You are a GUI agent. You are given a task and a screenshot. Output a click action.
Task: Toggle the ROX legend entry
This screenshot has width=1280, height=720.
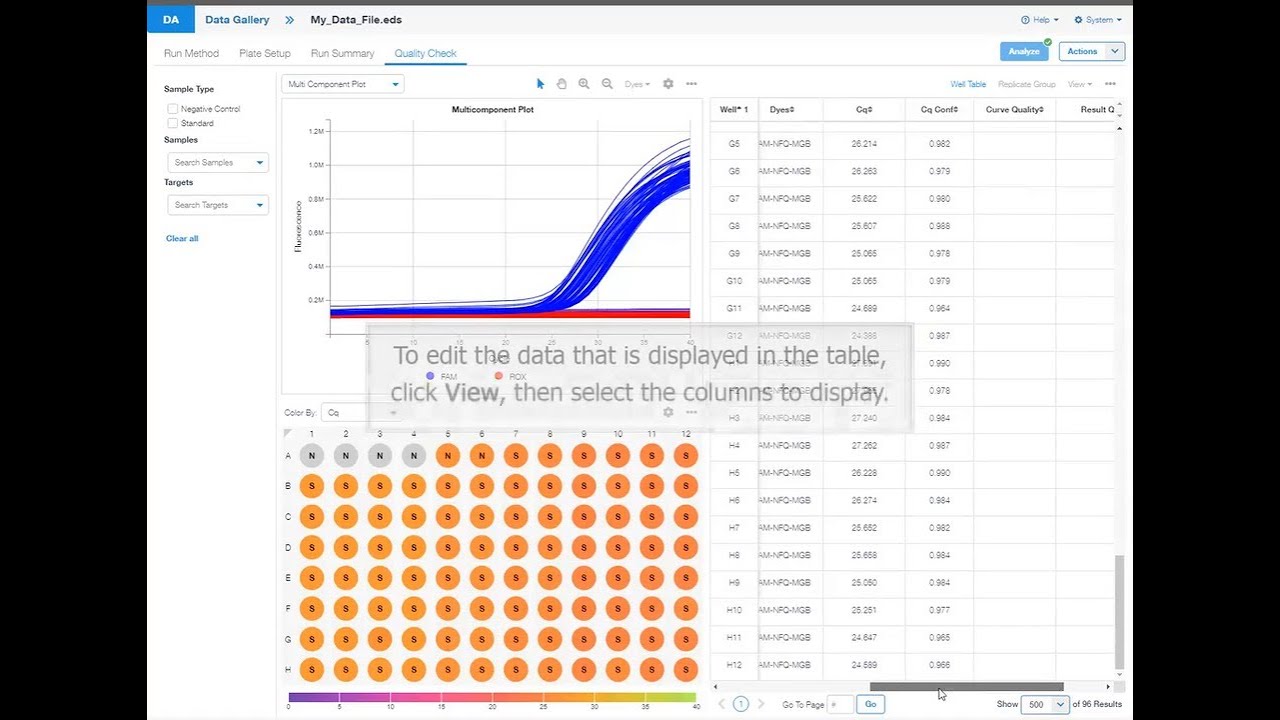click(510, 376)
